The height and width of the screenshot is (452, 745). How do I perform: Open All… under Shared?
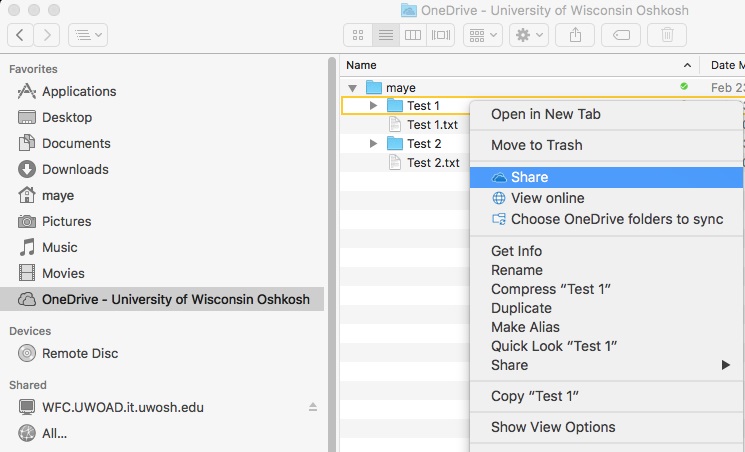coord(42,433)
